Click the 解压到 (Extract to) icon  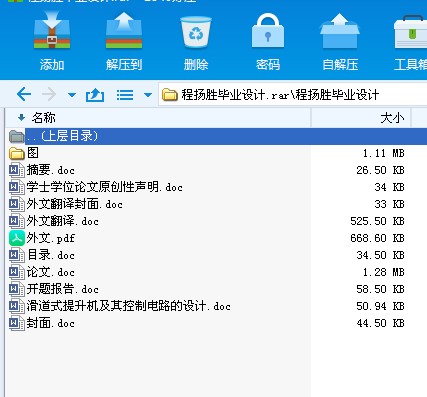[x=124, y=31]
